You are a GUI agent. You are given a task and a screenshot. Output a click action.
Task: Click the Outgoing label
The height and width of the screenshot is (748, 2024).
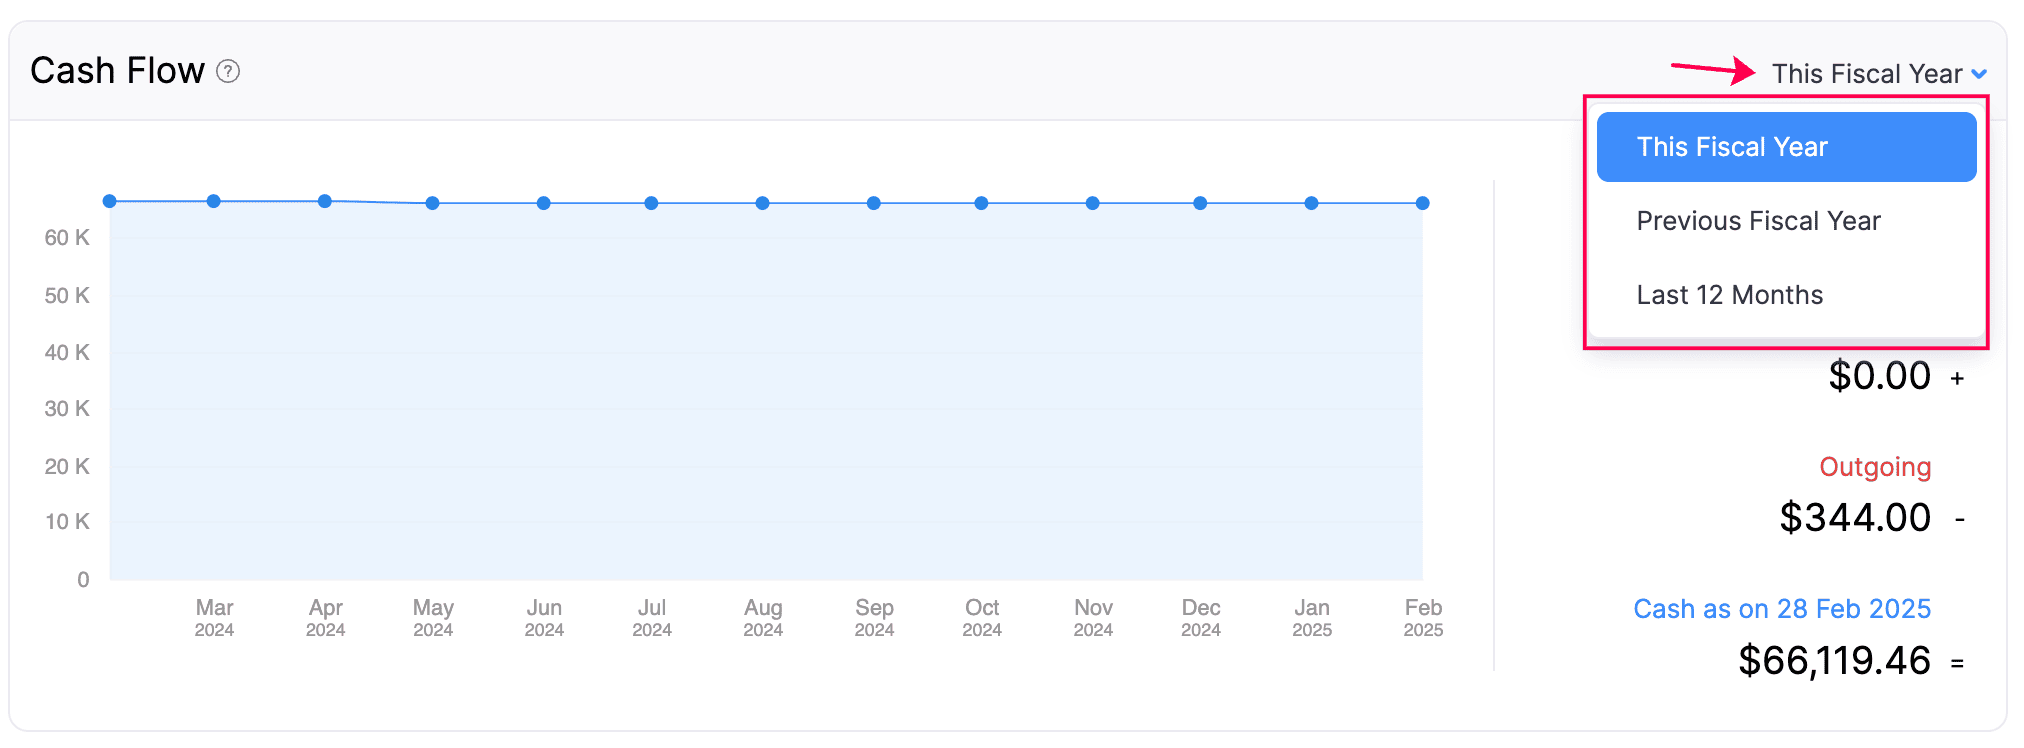(1874, 467)
